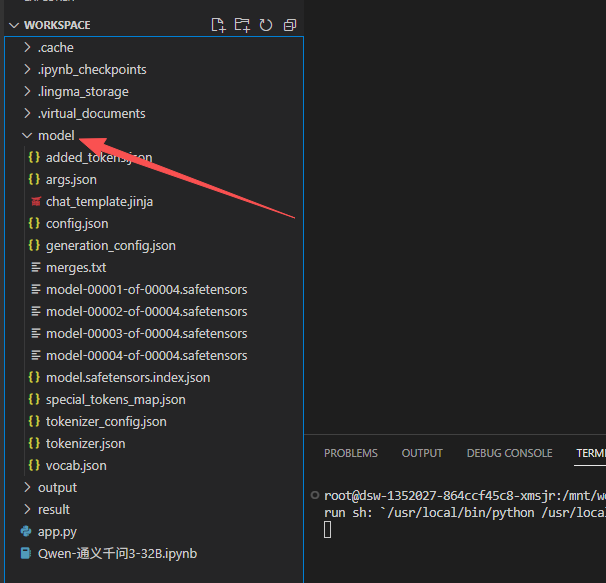Select model-00002-of-00004.safetensors file name
The image size is (606, 583).
[146, 312]
